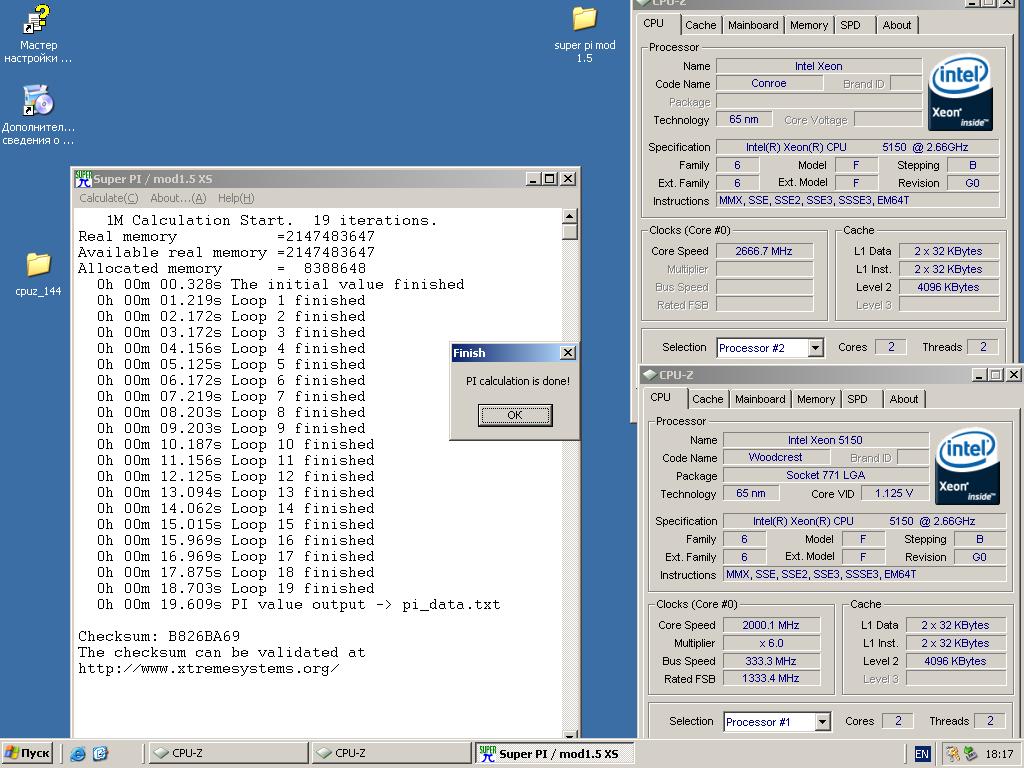Image resolution: width=1024 pixels, height=768 pixels.
Task: Close the Super PI window
Action: [568, 179]
